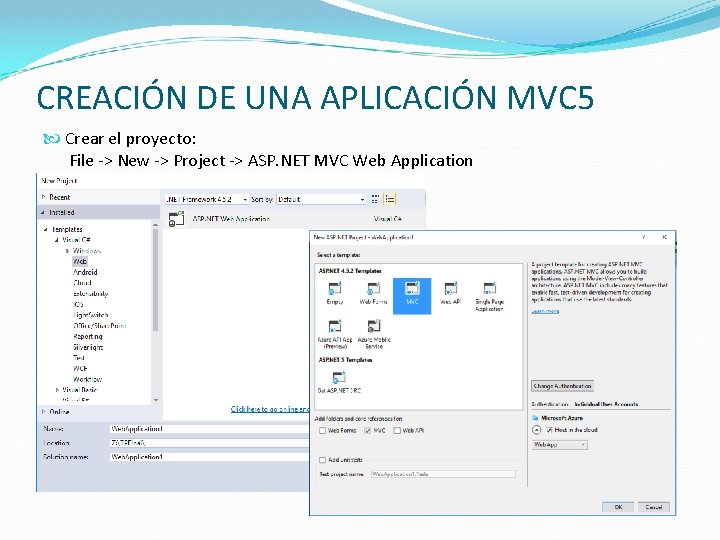Click the help question mark in dialog title
Image resolution: width=720 pixels, height=540 pixels.
point(644,237)
